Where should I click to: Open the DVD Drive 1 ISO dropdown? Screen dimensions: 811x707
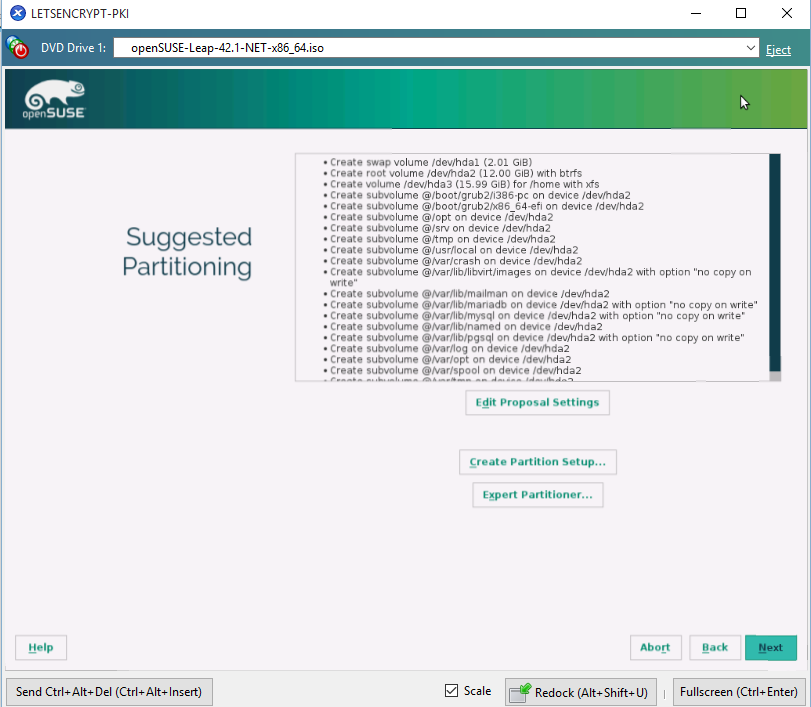point(751,48)
